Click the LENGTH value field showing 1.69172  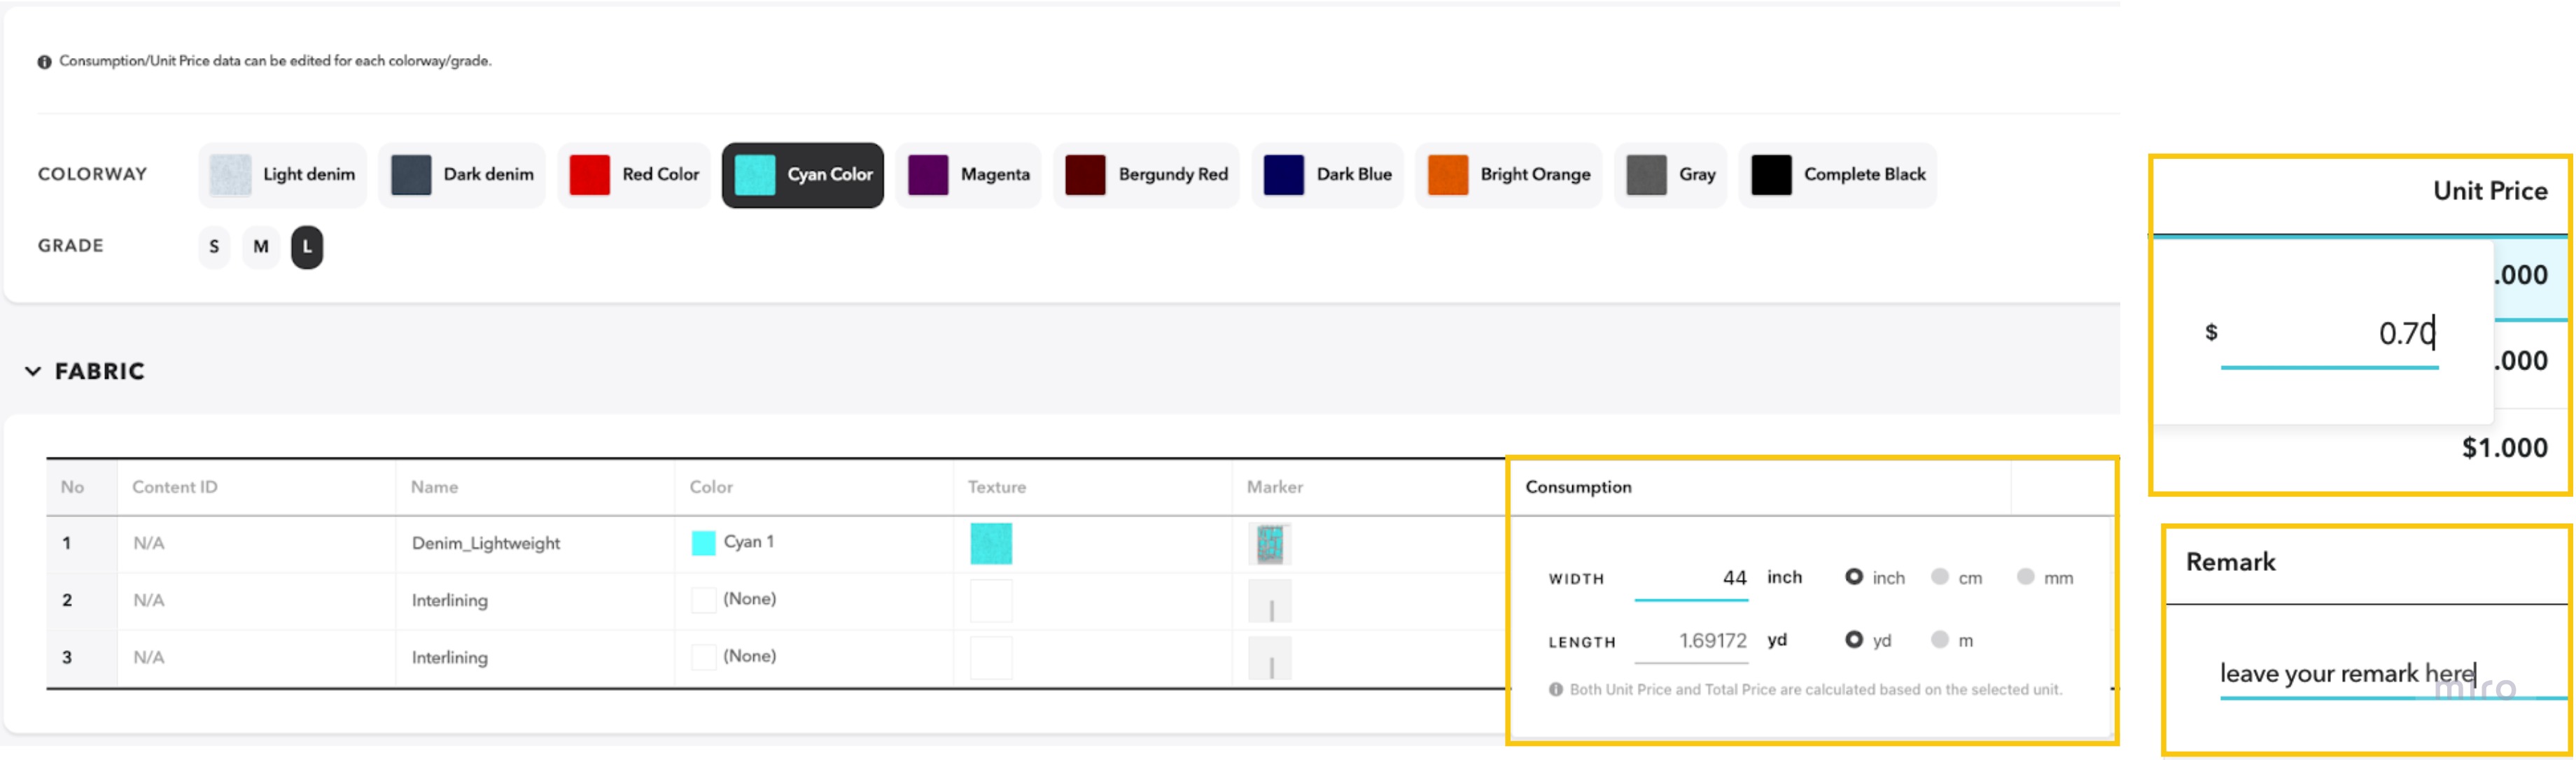[x=1691, y=642]
